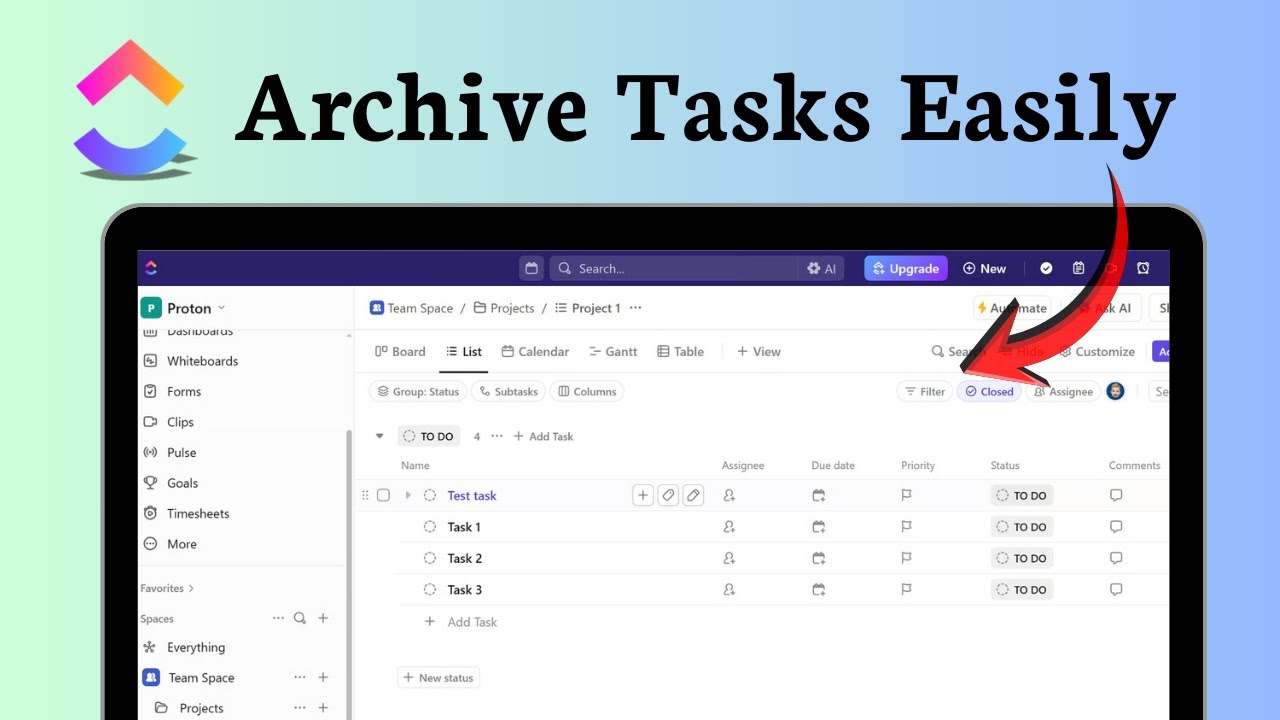Expand the Test task subtasks arrow
The width and height of the screenshot is (1280, 720).
click(x=407, y=495)
